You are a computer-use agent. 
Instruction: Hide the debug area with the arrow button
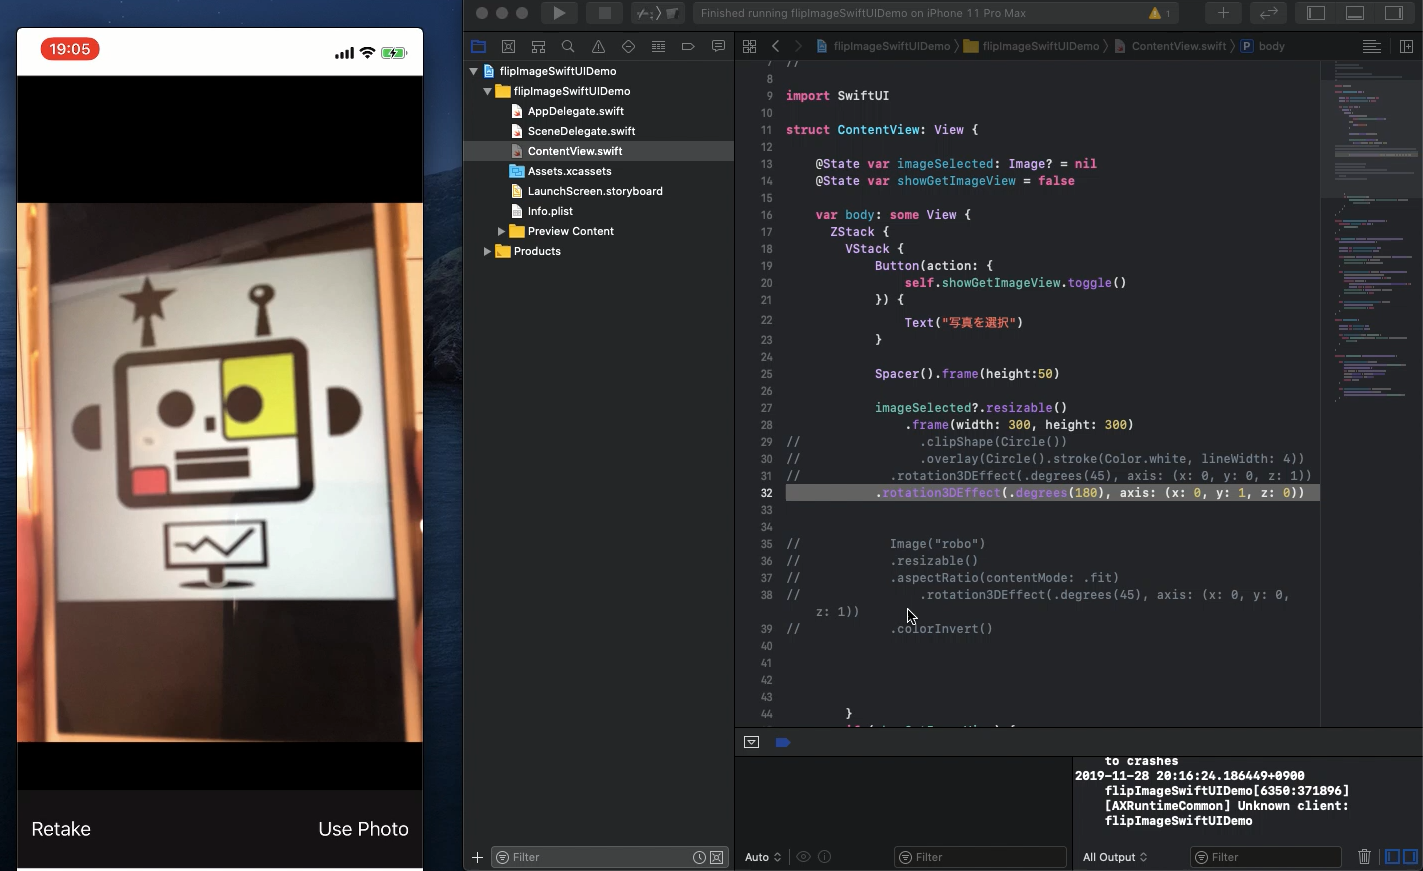pyautogui.click(x=751, y=742)
